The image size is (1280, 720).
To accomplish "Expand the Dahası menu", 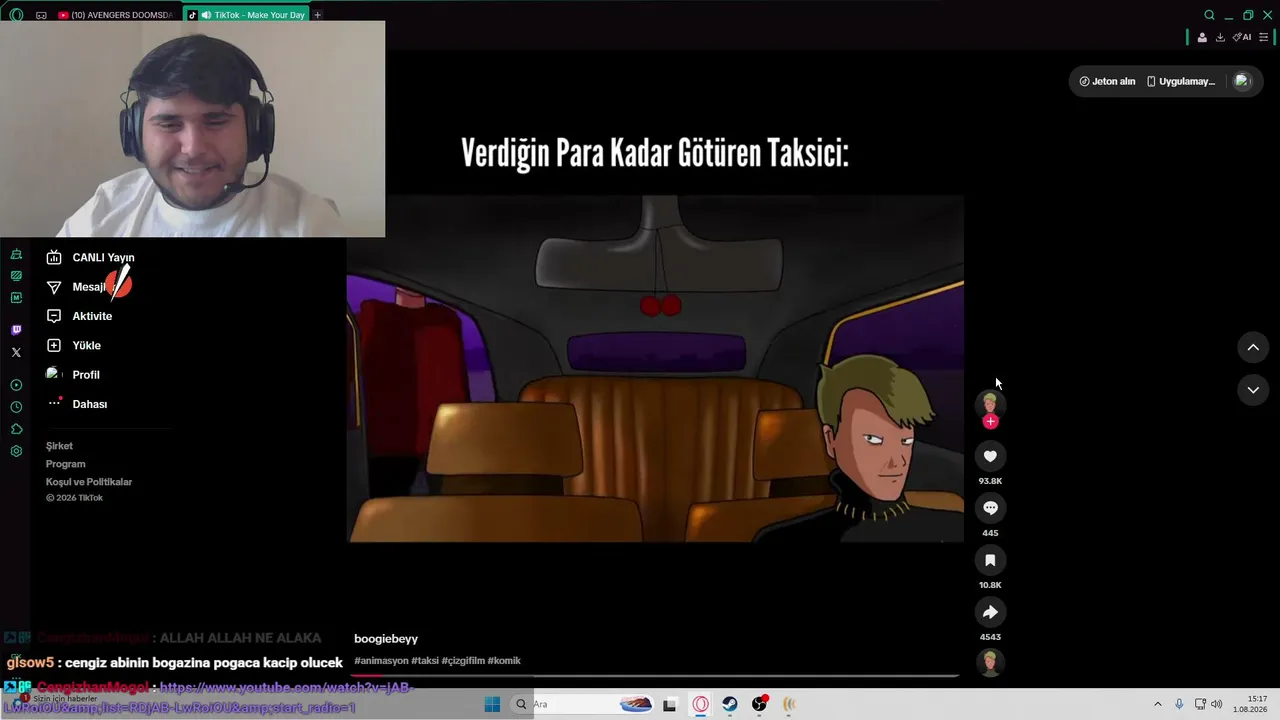I will [77, 404].
